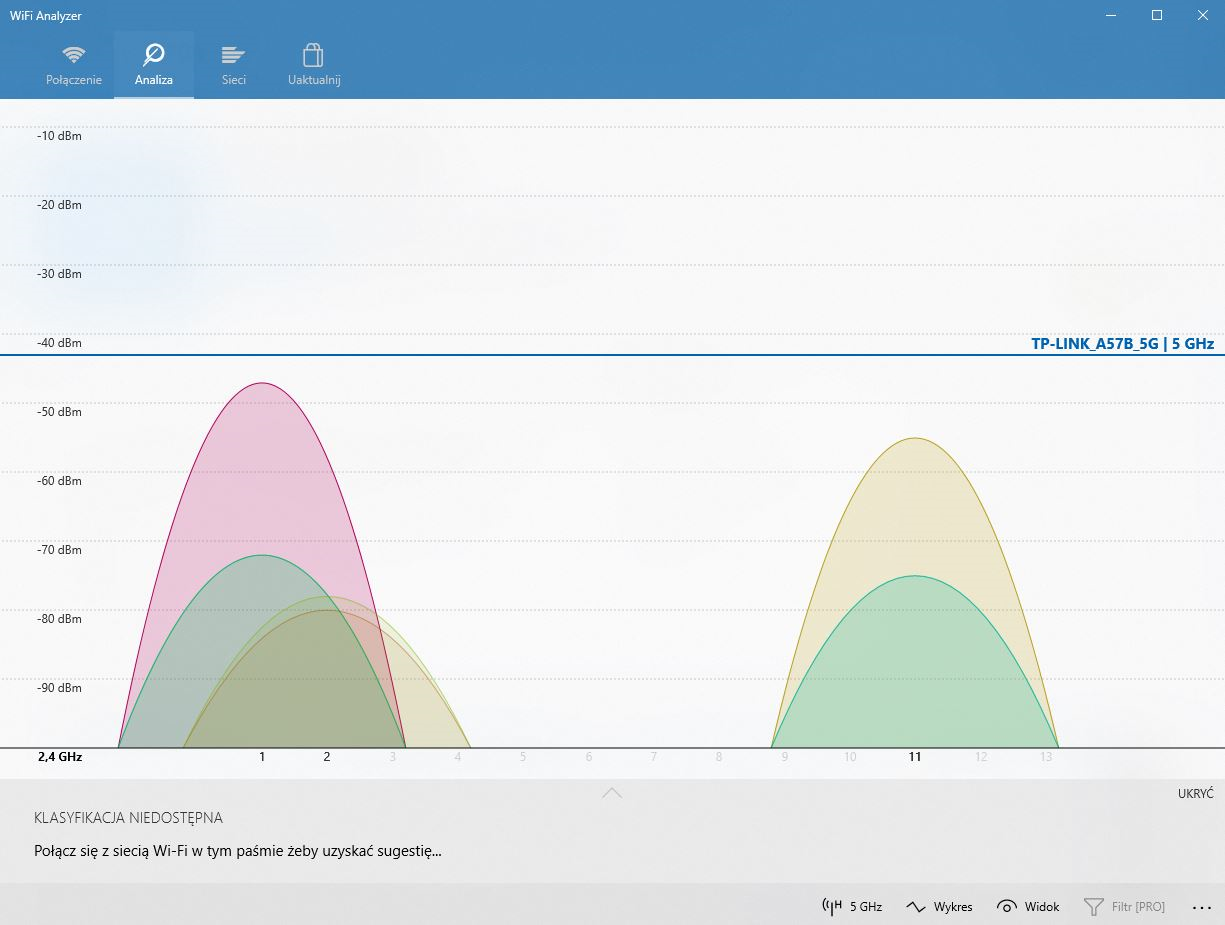Maximize the WiFi Analyzer window

(1157, 15)
